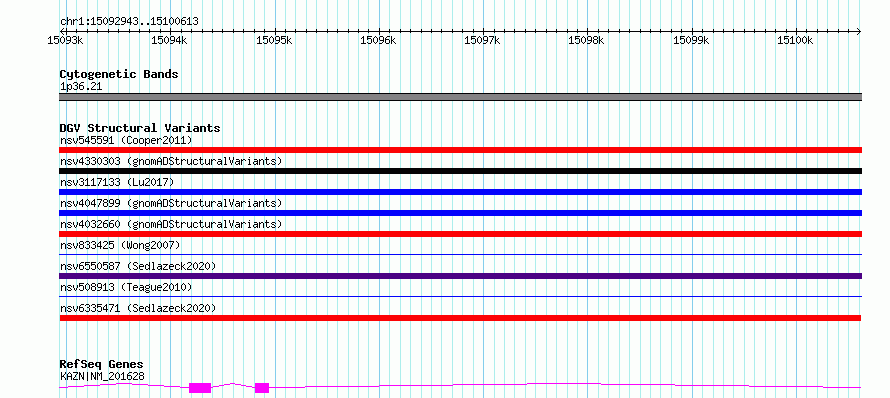Click the 15096k ruler tick label
The width and height of the screenshot is (890, 398).
tap(378, 40)
